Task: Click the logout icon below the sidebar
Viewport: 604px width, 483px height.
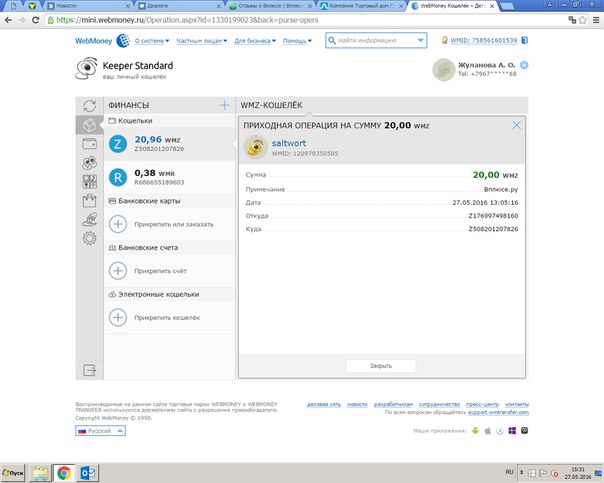Action: pyautogui.click(x=89, y=370)
